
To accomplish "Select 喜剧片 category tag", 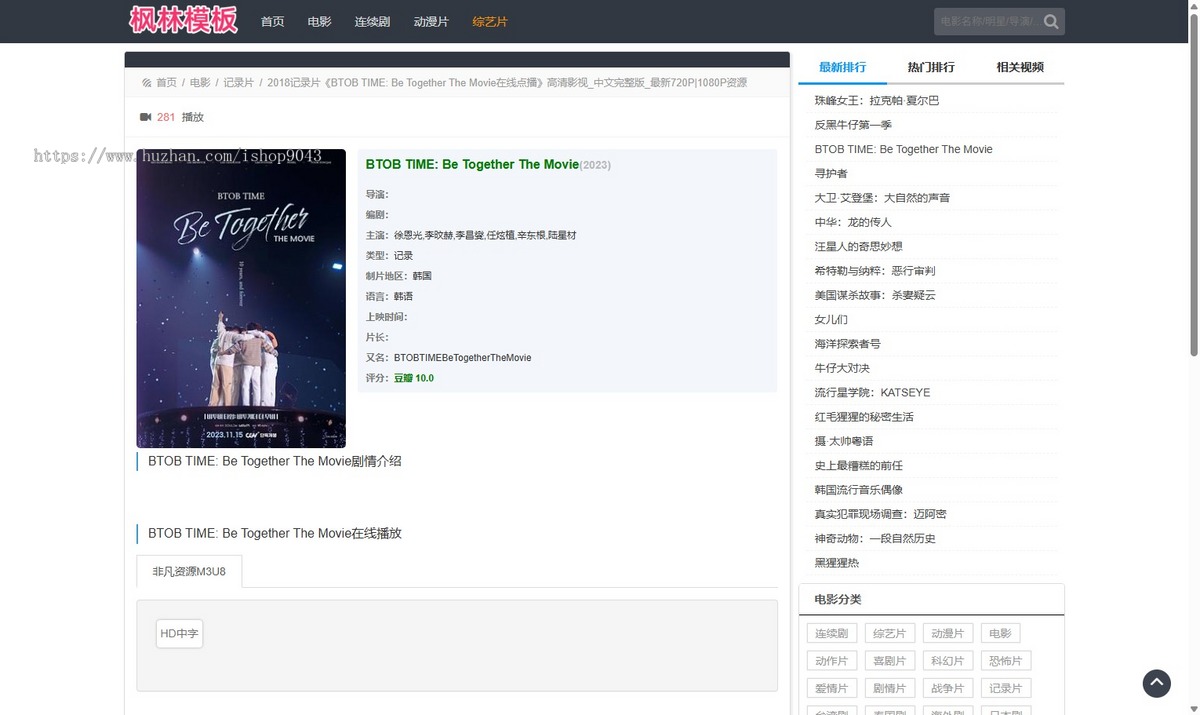I will (x=889, y=661).
